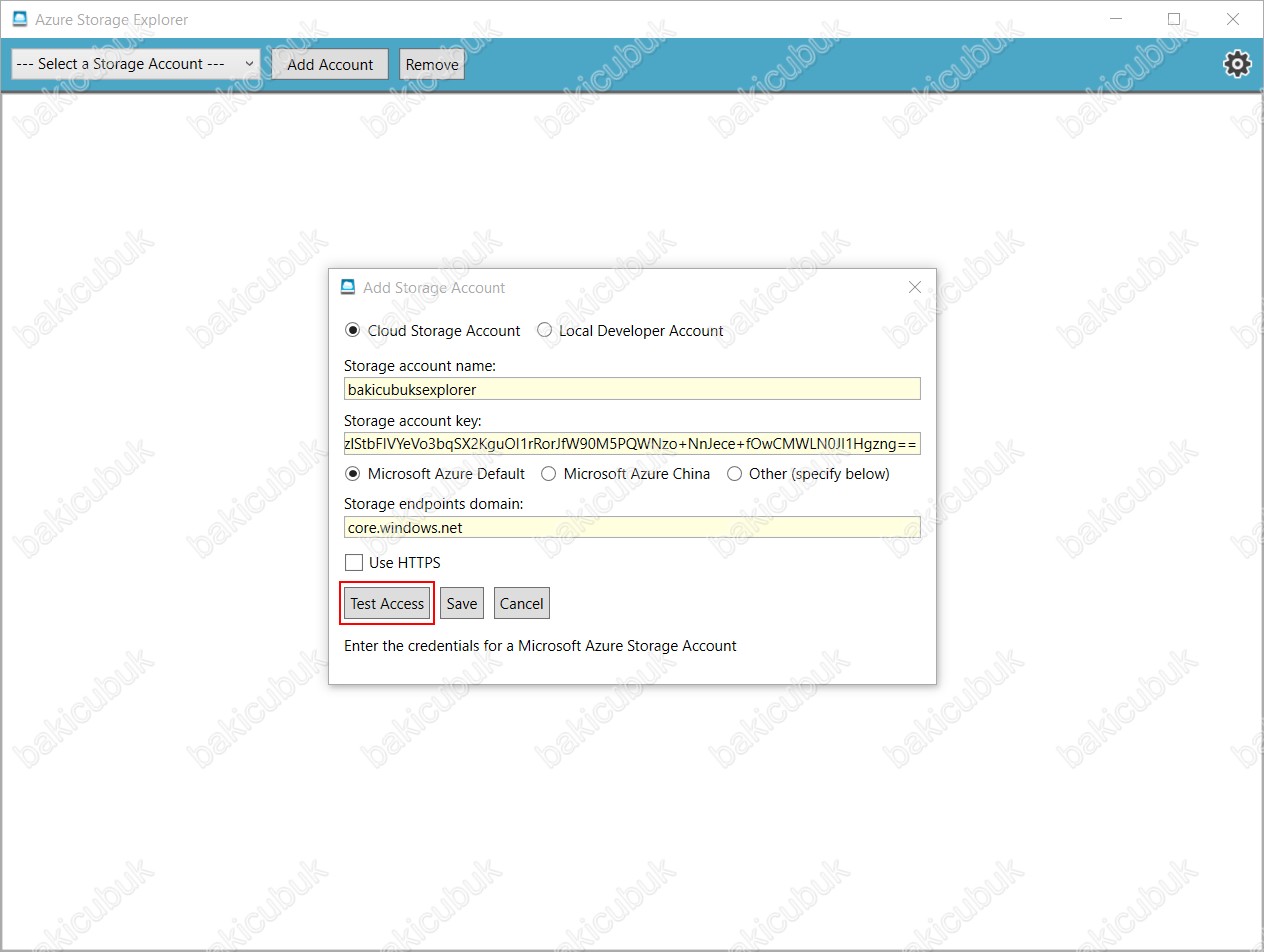Click the 'Azure Storage Explorer' window title text
The height and width of the screenshot is (952, 1264).
coord(111,20)
